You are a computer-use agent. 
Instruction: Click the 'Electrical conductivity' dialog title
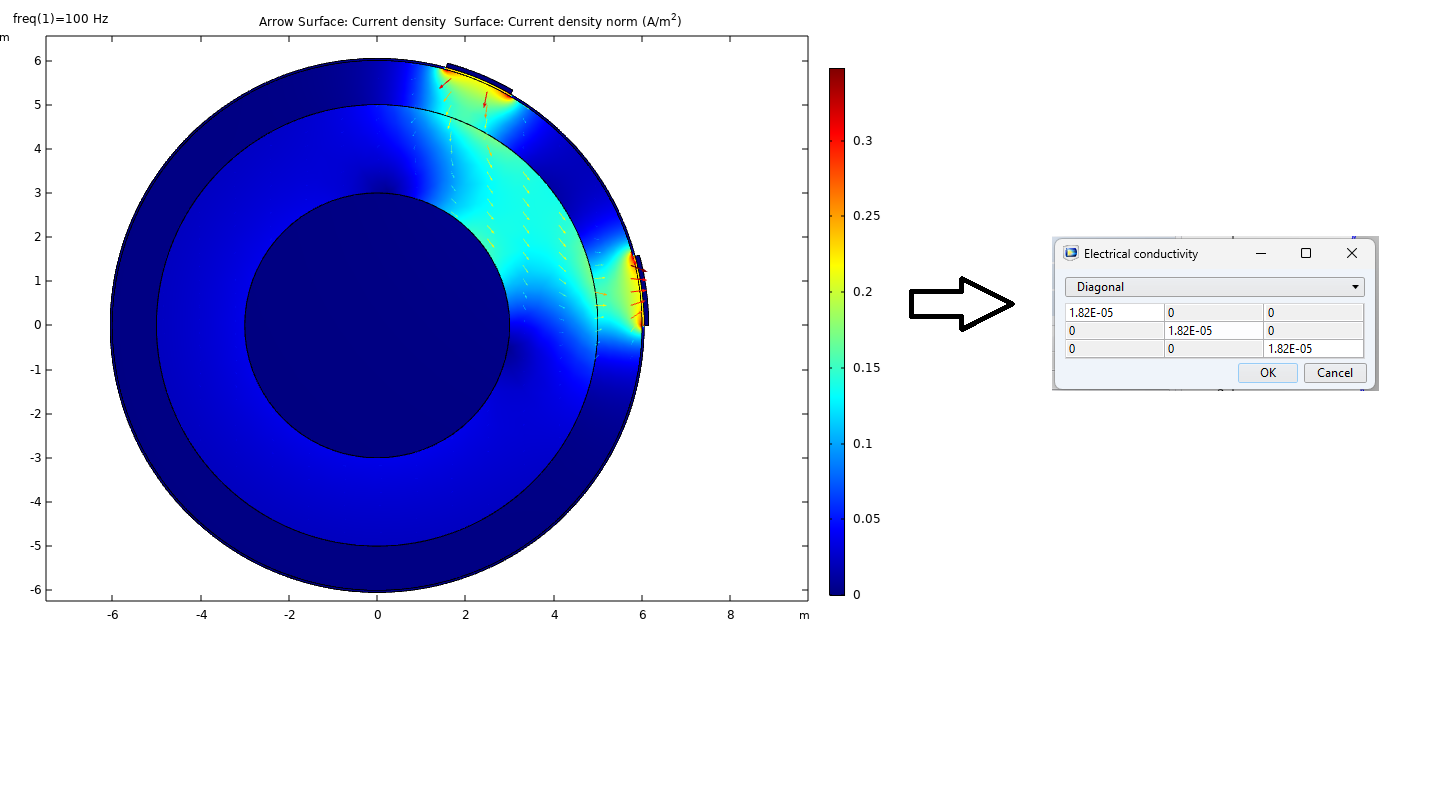(x=1141, y=254)
